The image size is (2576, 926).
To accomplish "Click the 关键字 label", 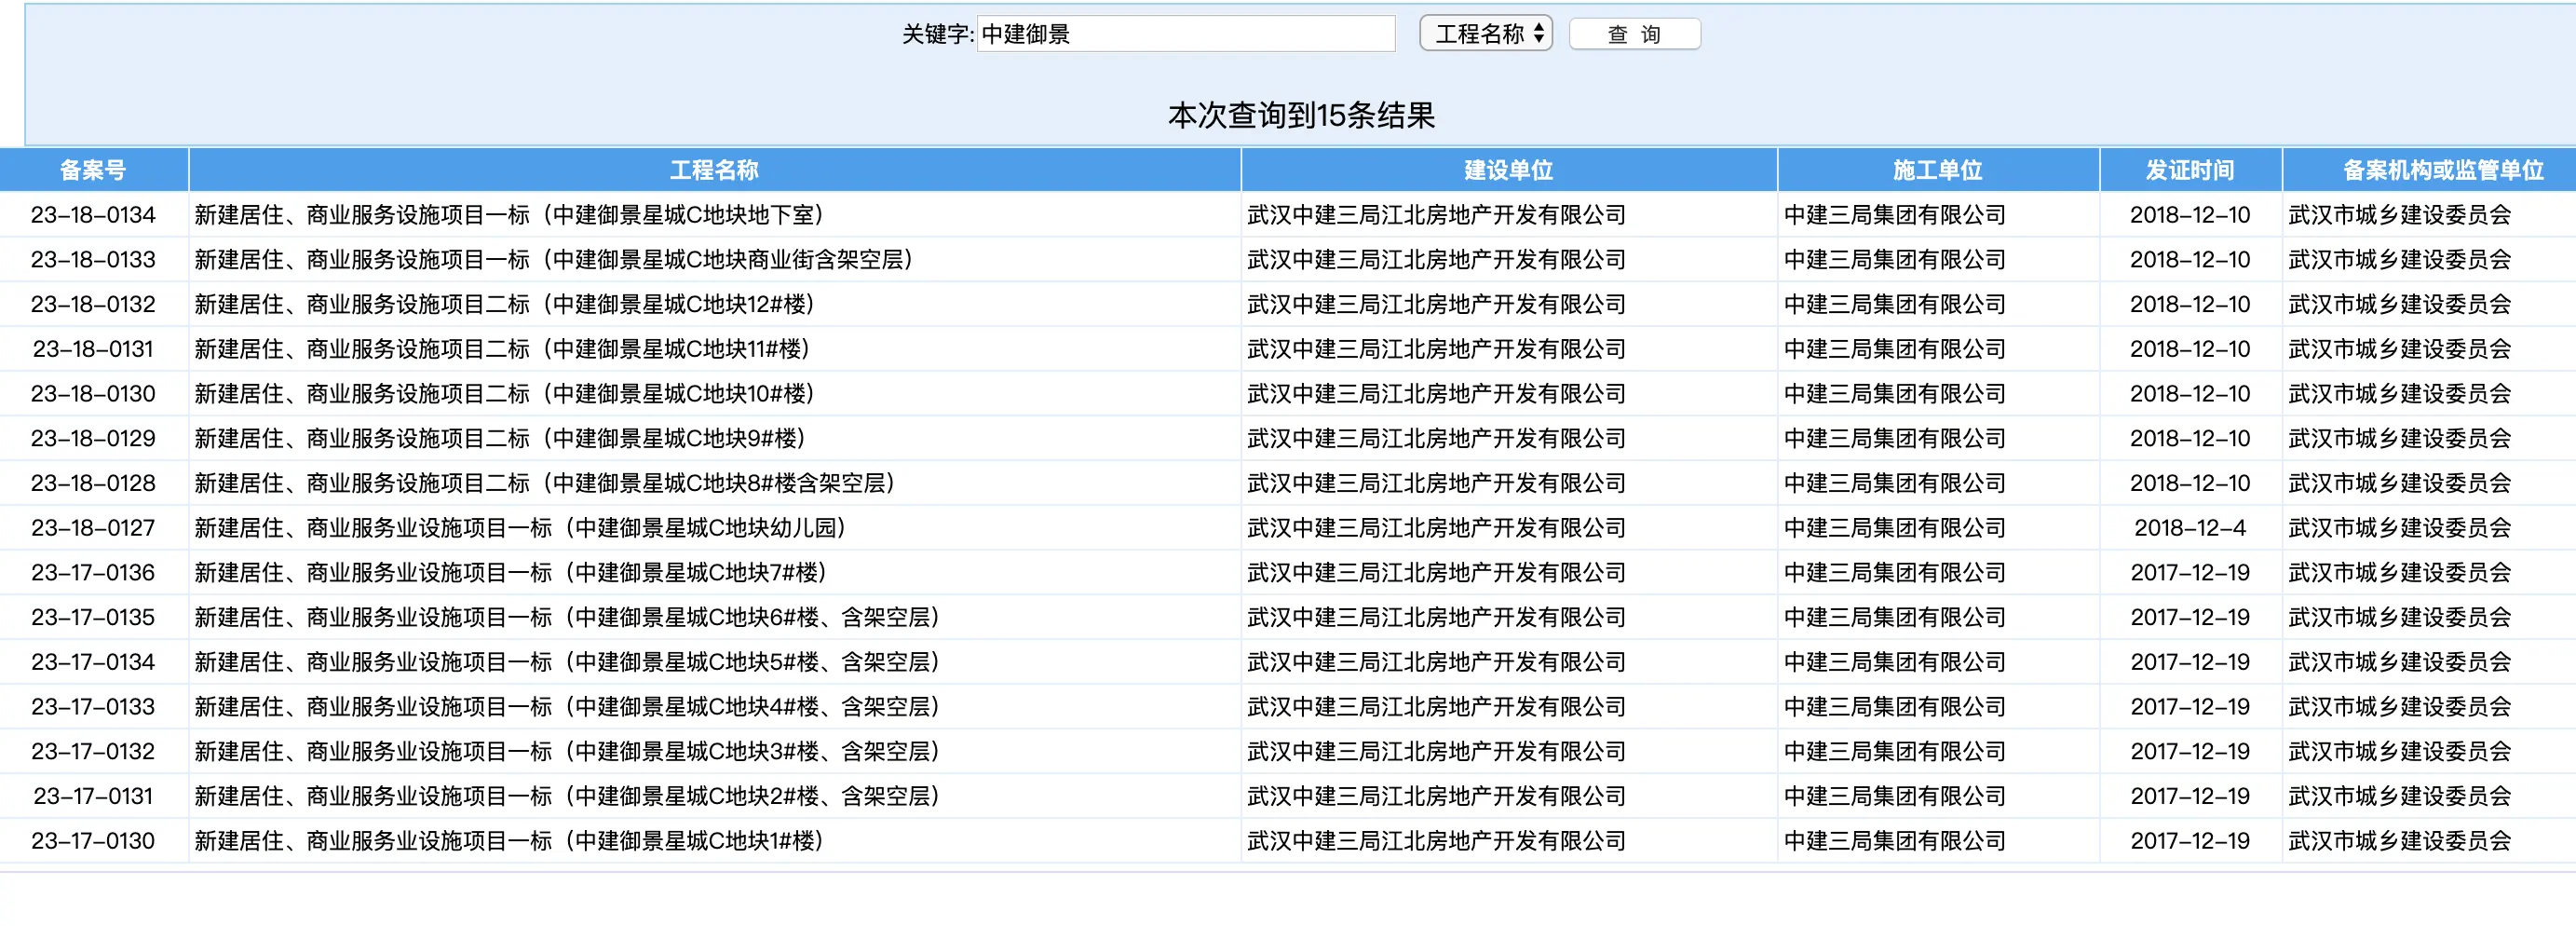I will (x=937, y=34).
